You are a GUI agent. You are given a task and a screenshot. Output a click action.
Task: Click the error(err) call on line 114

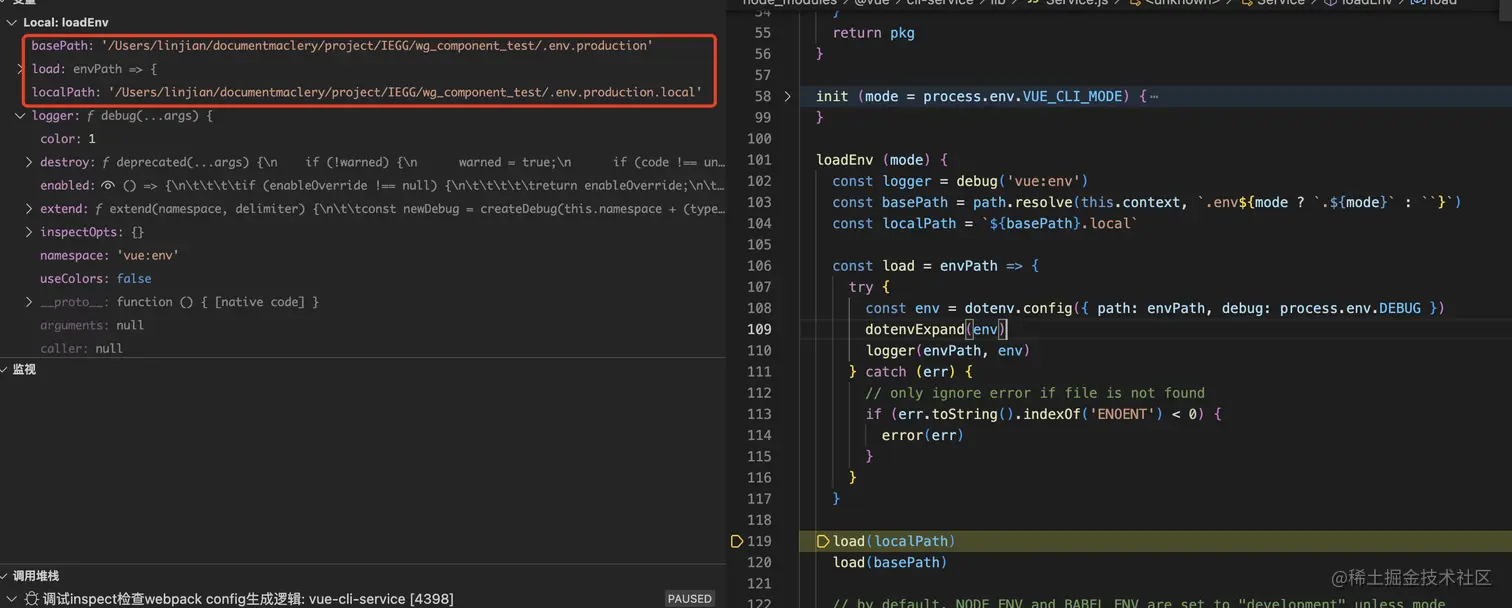click(923, 435)
